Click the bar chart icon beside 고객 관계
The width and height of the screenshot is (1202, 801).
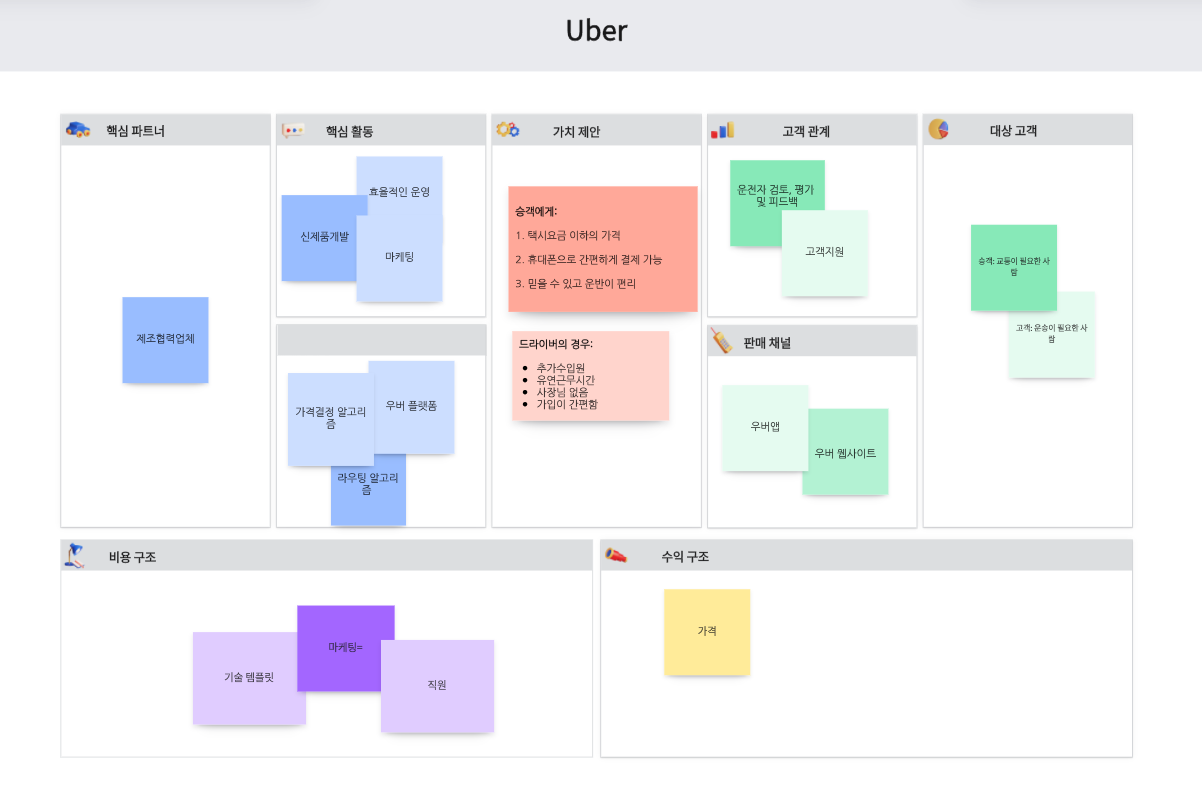[x=722, y=130]
